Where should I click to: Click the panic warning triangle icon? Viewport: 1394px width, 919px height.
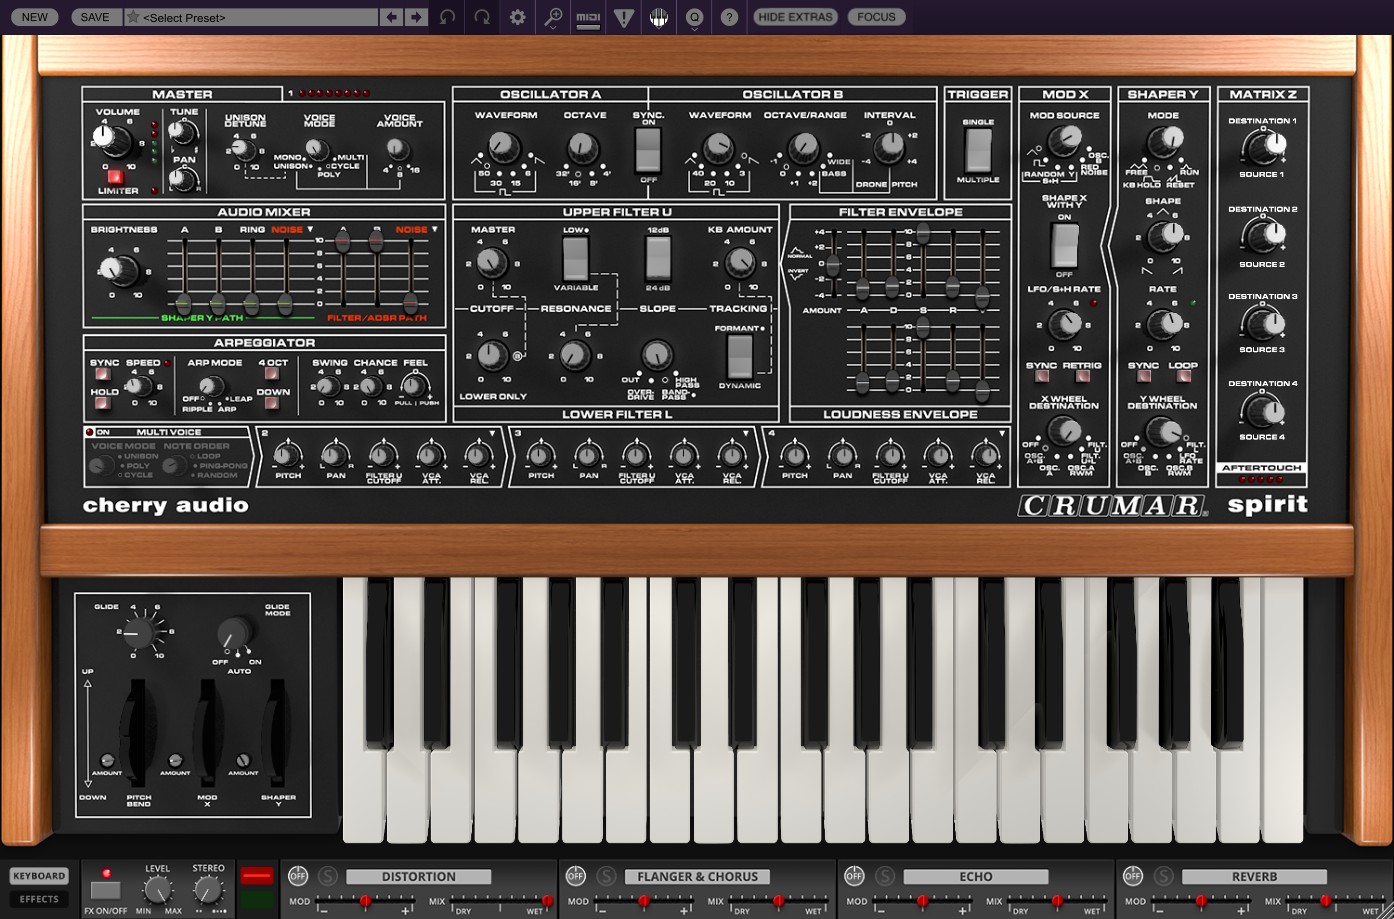click(x=624, y=17)
